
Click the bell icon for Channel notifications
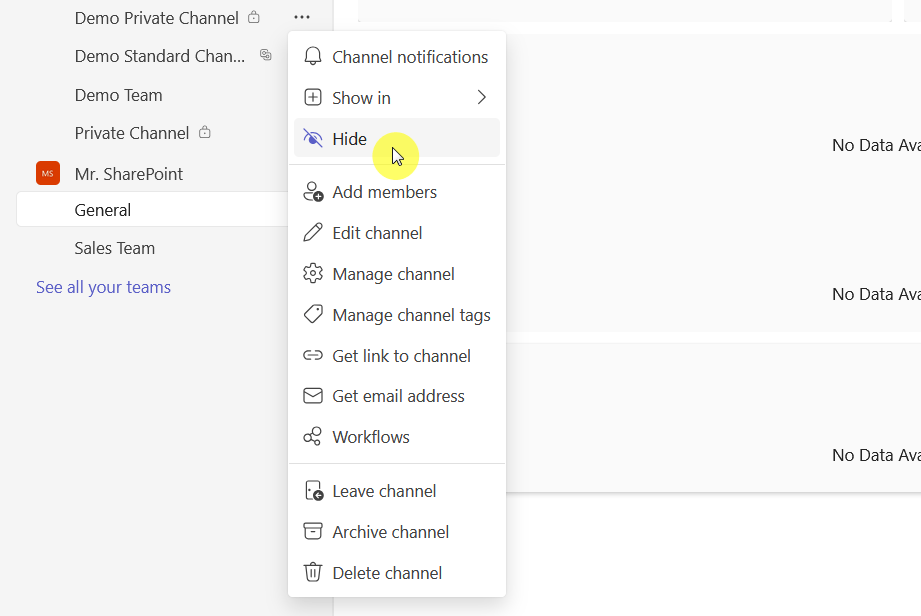coord(312,56)
